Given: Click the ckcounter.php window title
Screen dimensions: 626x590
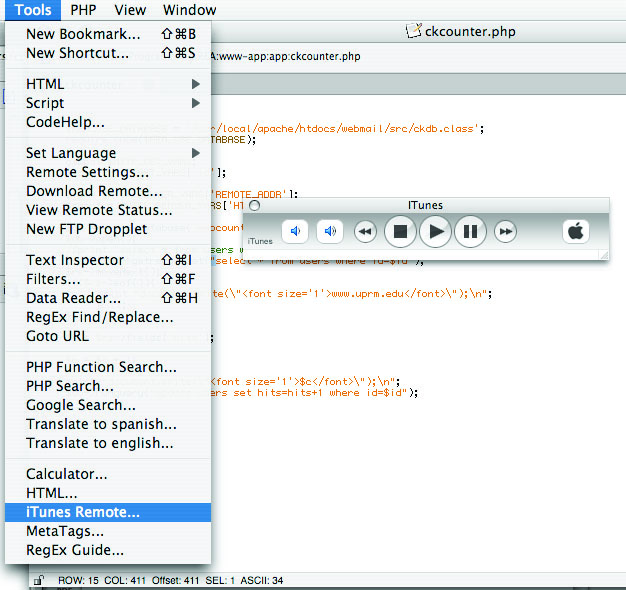Looking at the screenshot, I should click(x=470, y=32).
